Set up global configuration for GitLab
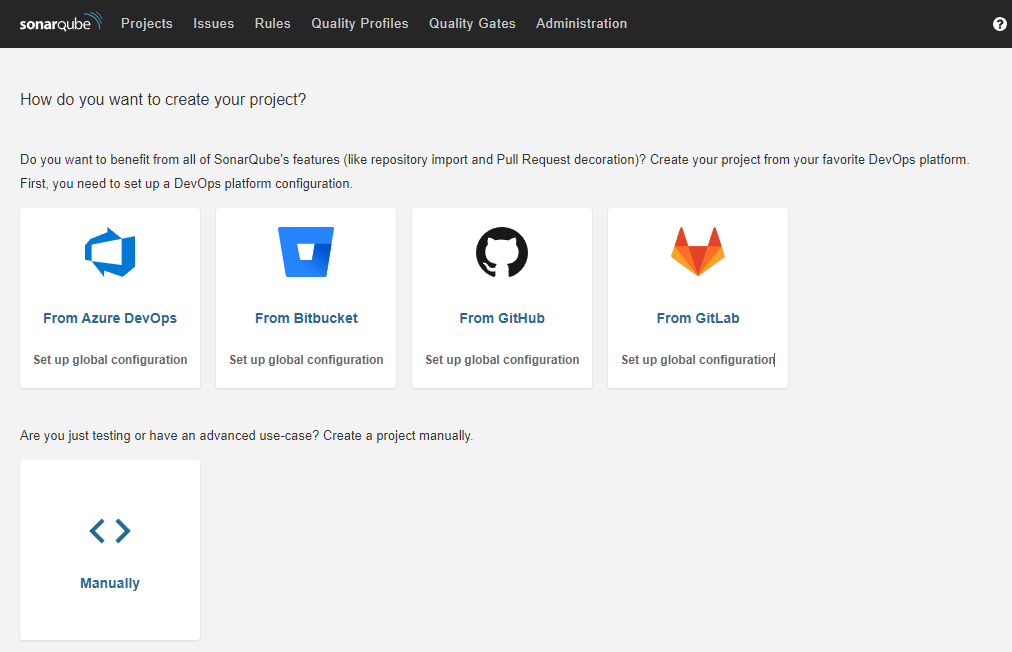Image resolution: width=1012 pixels, height=652 pixels. pyautogui.click(x=698, y=360)
